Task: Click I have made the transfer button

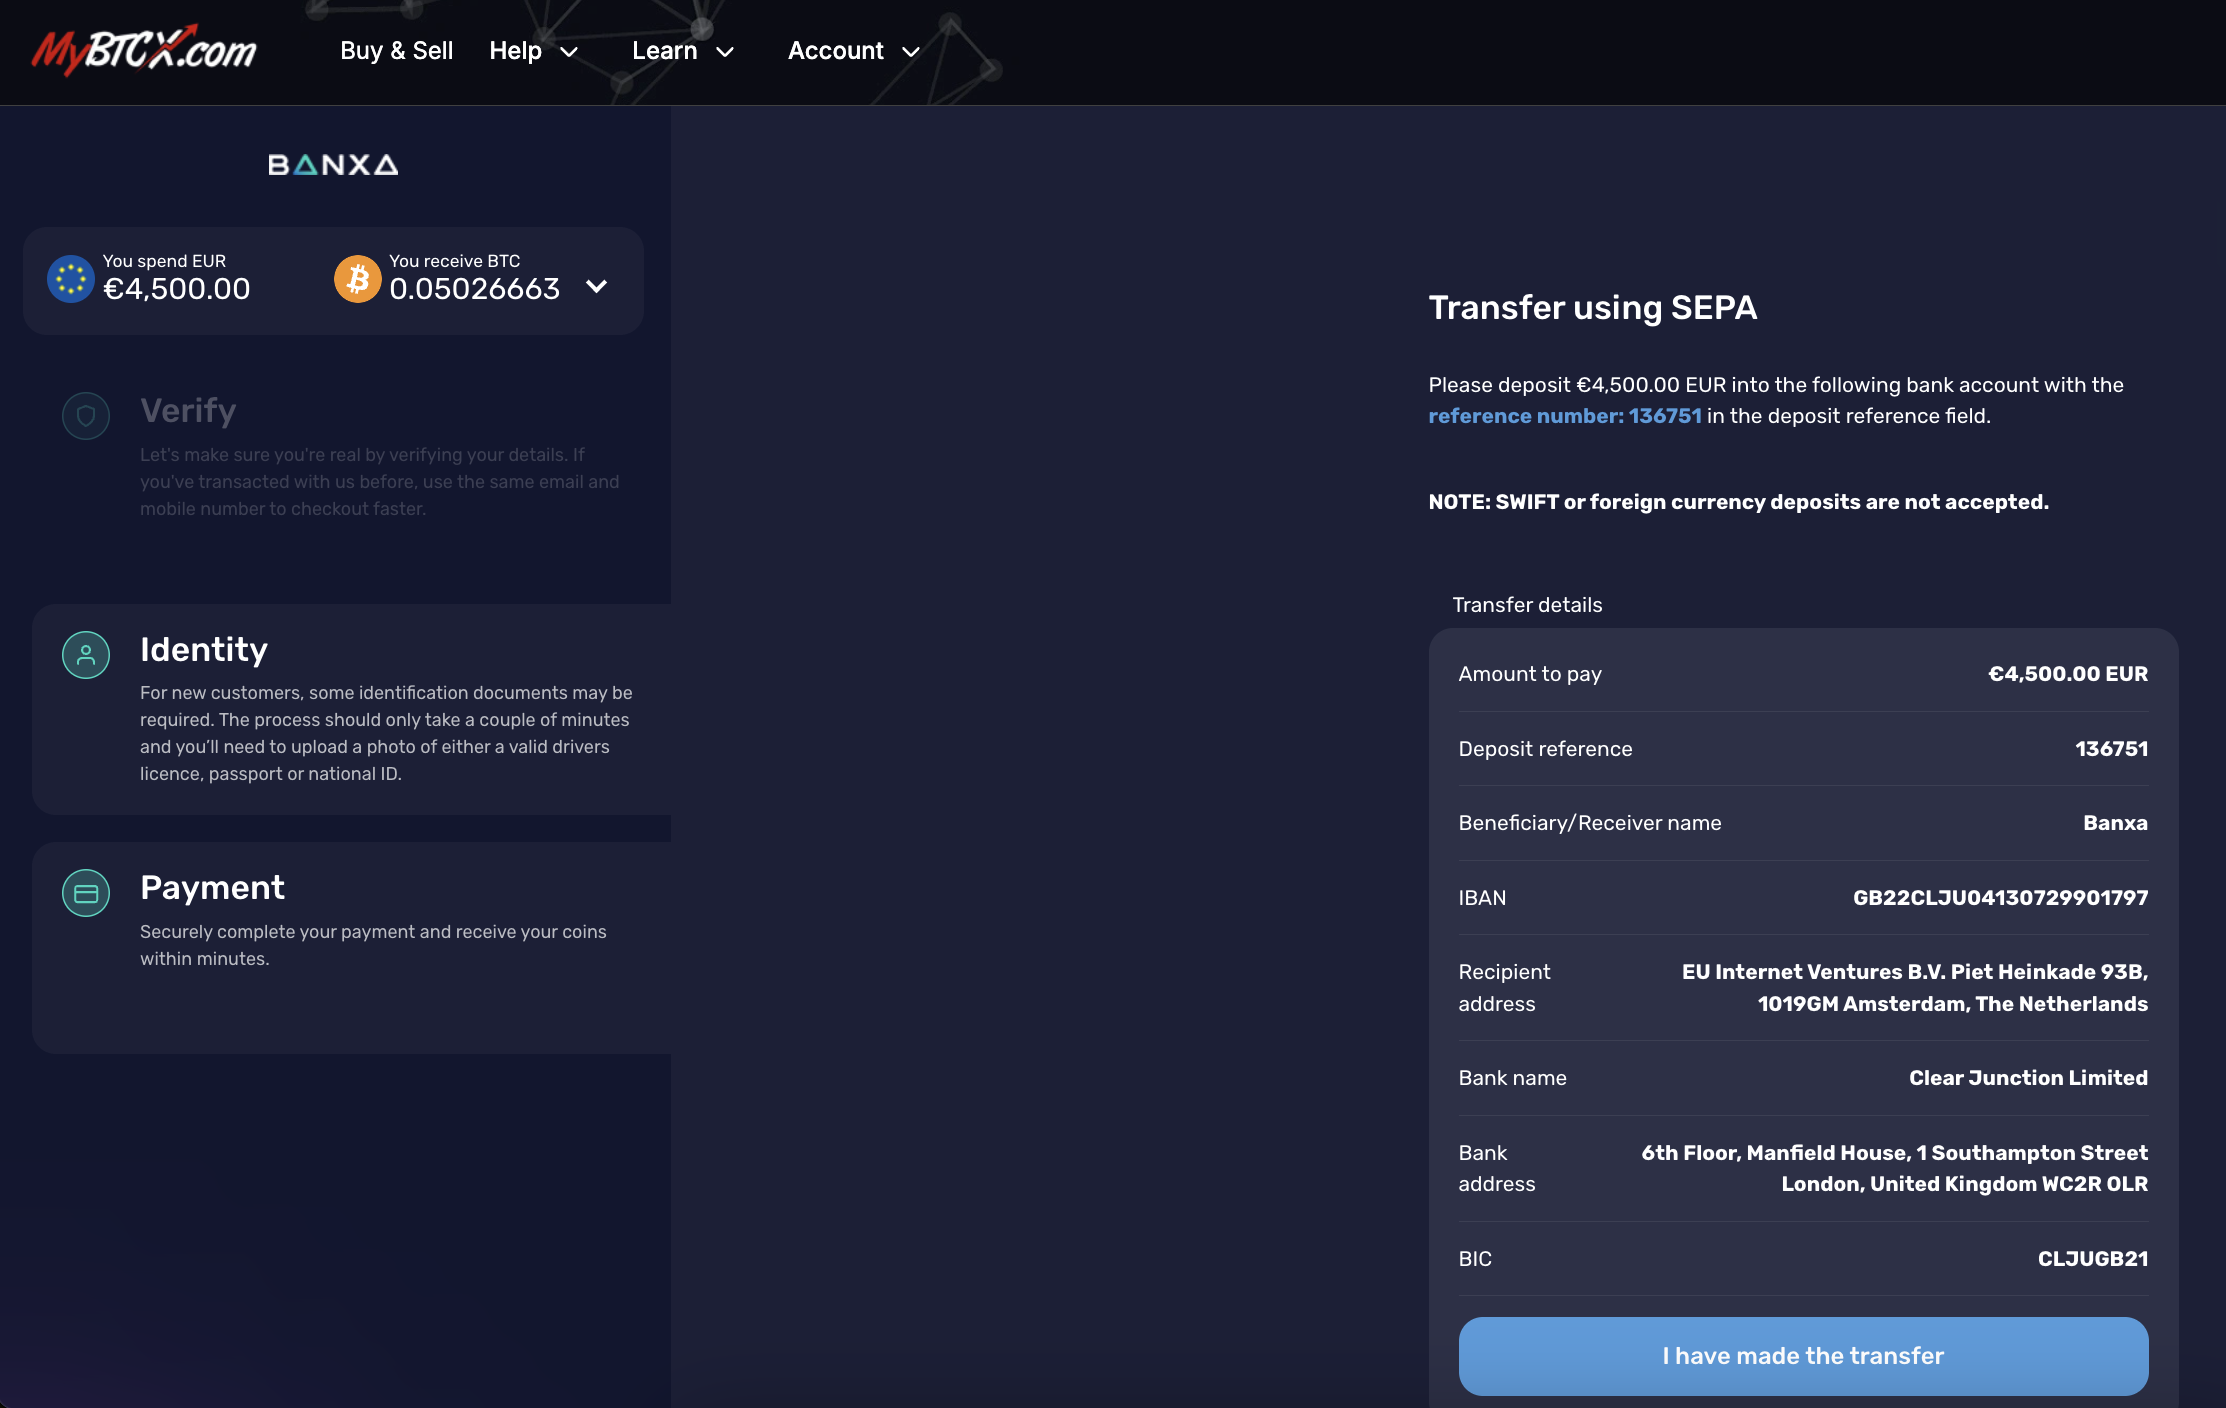Action: coord(1803,1356)
